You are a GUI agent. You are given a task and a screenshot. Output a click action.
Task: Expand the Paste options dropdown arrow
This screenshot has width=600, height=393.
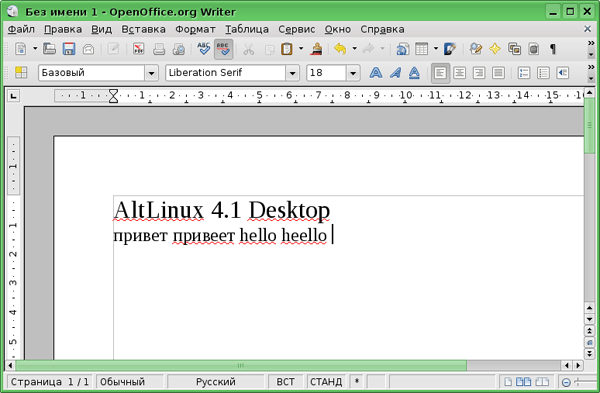click(x=301, y=49)
